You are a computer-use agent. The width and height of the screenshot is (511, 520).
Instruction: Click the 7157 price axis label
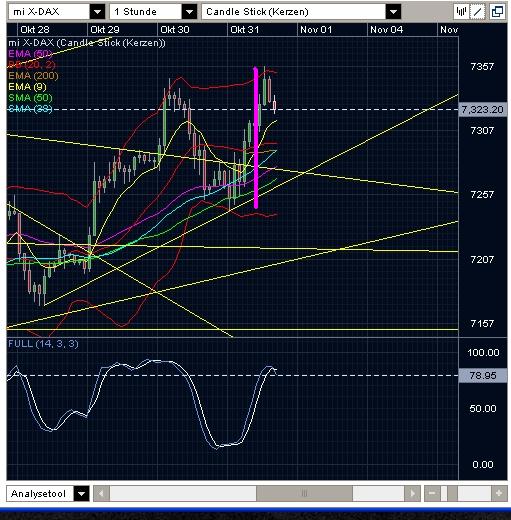[x=482, y=323]
